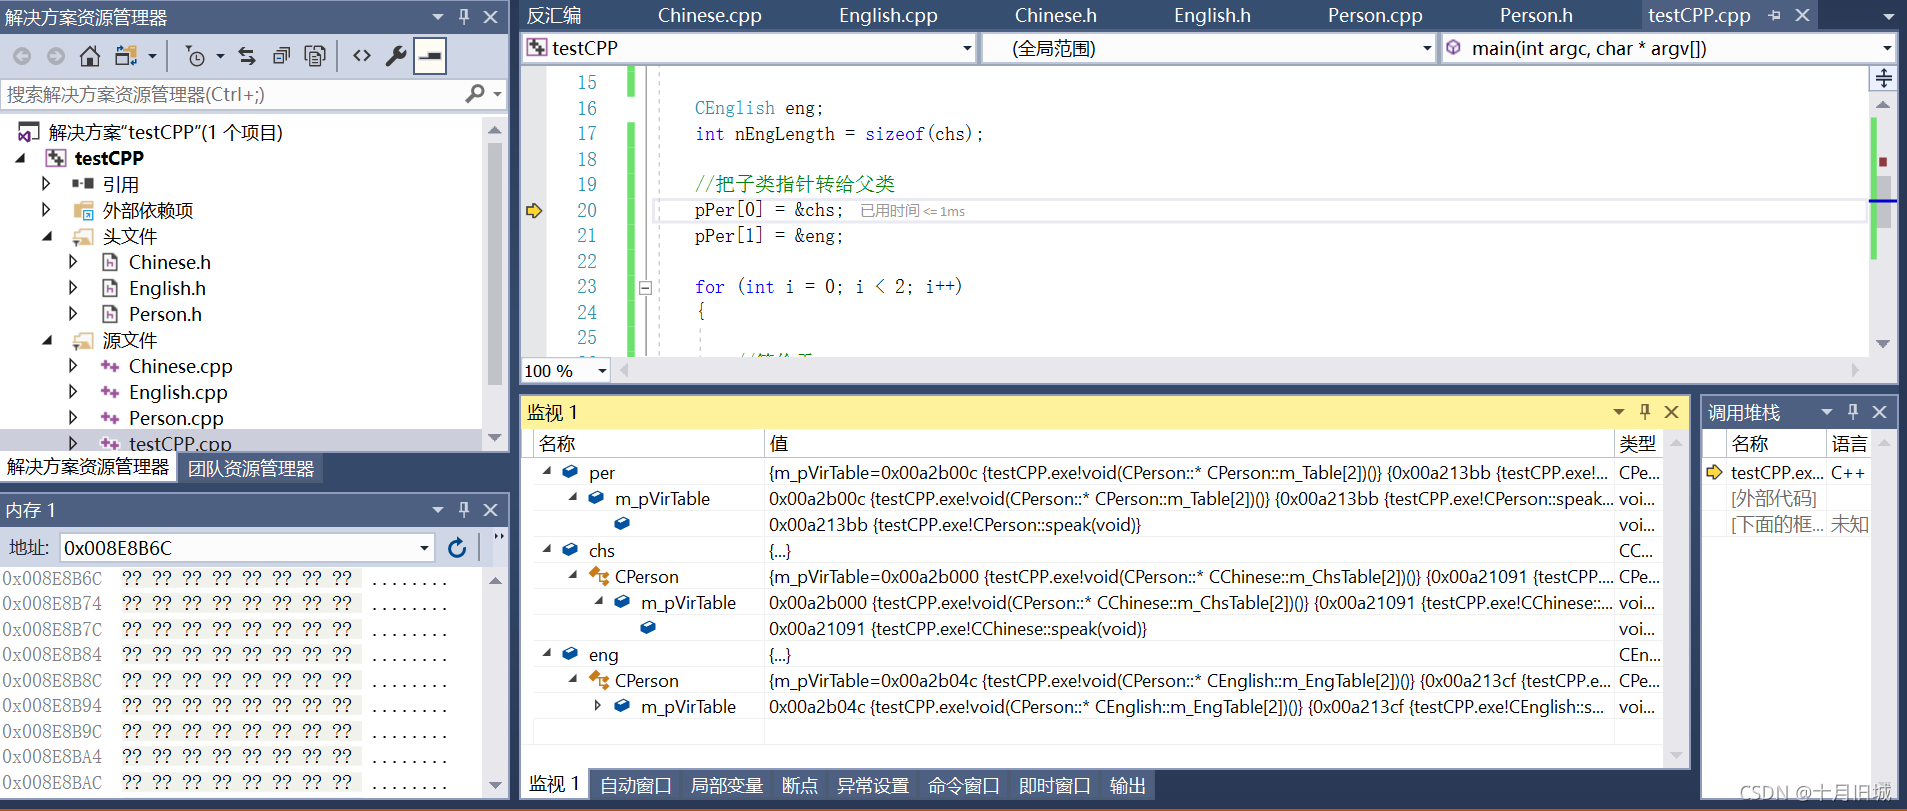The height and width of the screenshot is (811, 1907).
Task: Open the 断点 tab
Action: (x=800, y=785)
